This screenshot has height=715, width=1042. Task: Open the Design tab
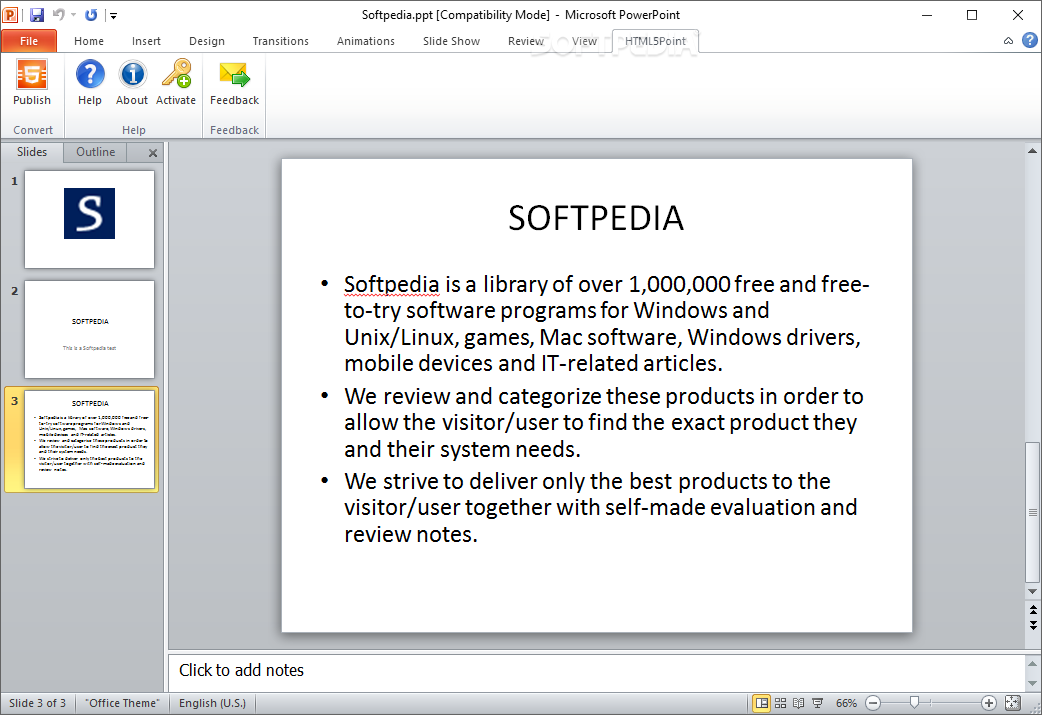click(x=207, y=41)
